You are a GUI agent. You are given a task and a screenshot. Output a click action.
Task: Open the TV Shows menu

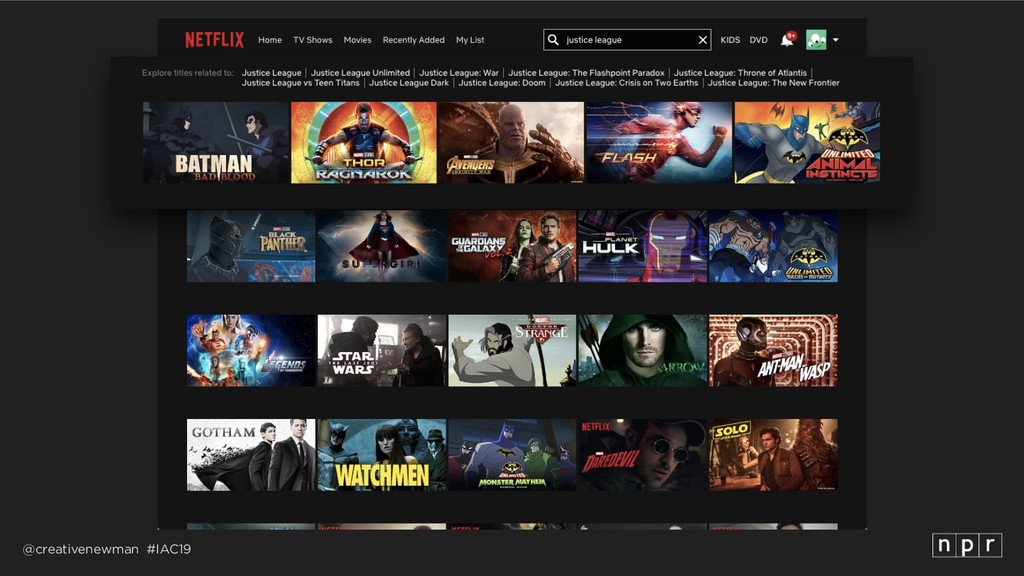(313, 40)
